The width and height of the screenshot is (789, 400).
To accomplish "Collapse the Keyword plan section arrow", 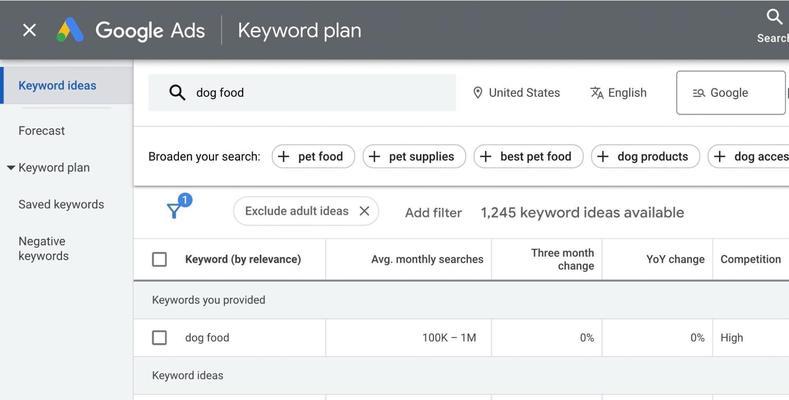I will pyautogui.click(x=11, y=168).
